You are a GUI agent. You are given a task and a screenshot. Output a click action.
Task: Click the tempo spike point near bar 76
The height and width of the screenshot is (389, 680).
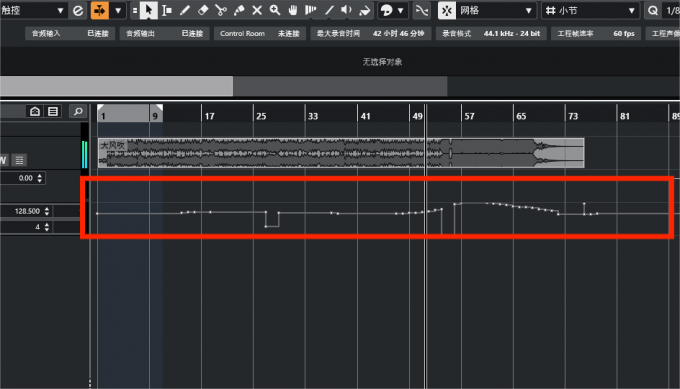click(x=584, y=203)
